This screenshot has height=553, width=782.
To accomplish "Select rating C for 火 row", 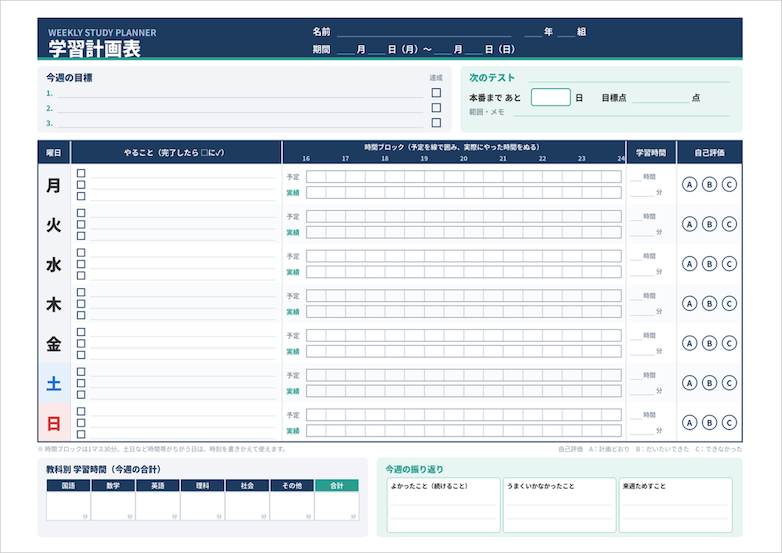I will (729, 224).
